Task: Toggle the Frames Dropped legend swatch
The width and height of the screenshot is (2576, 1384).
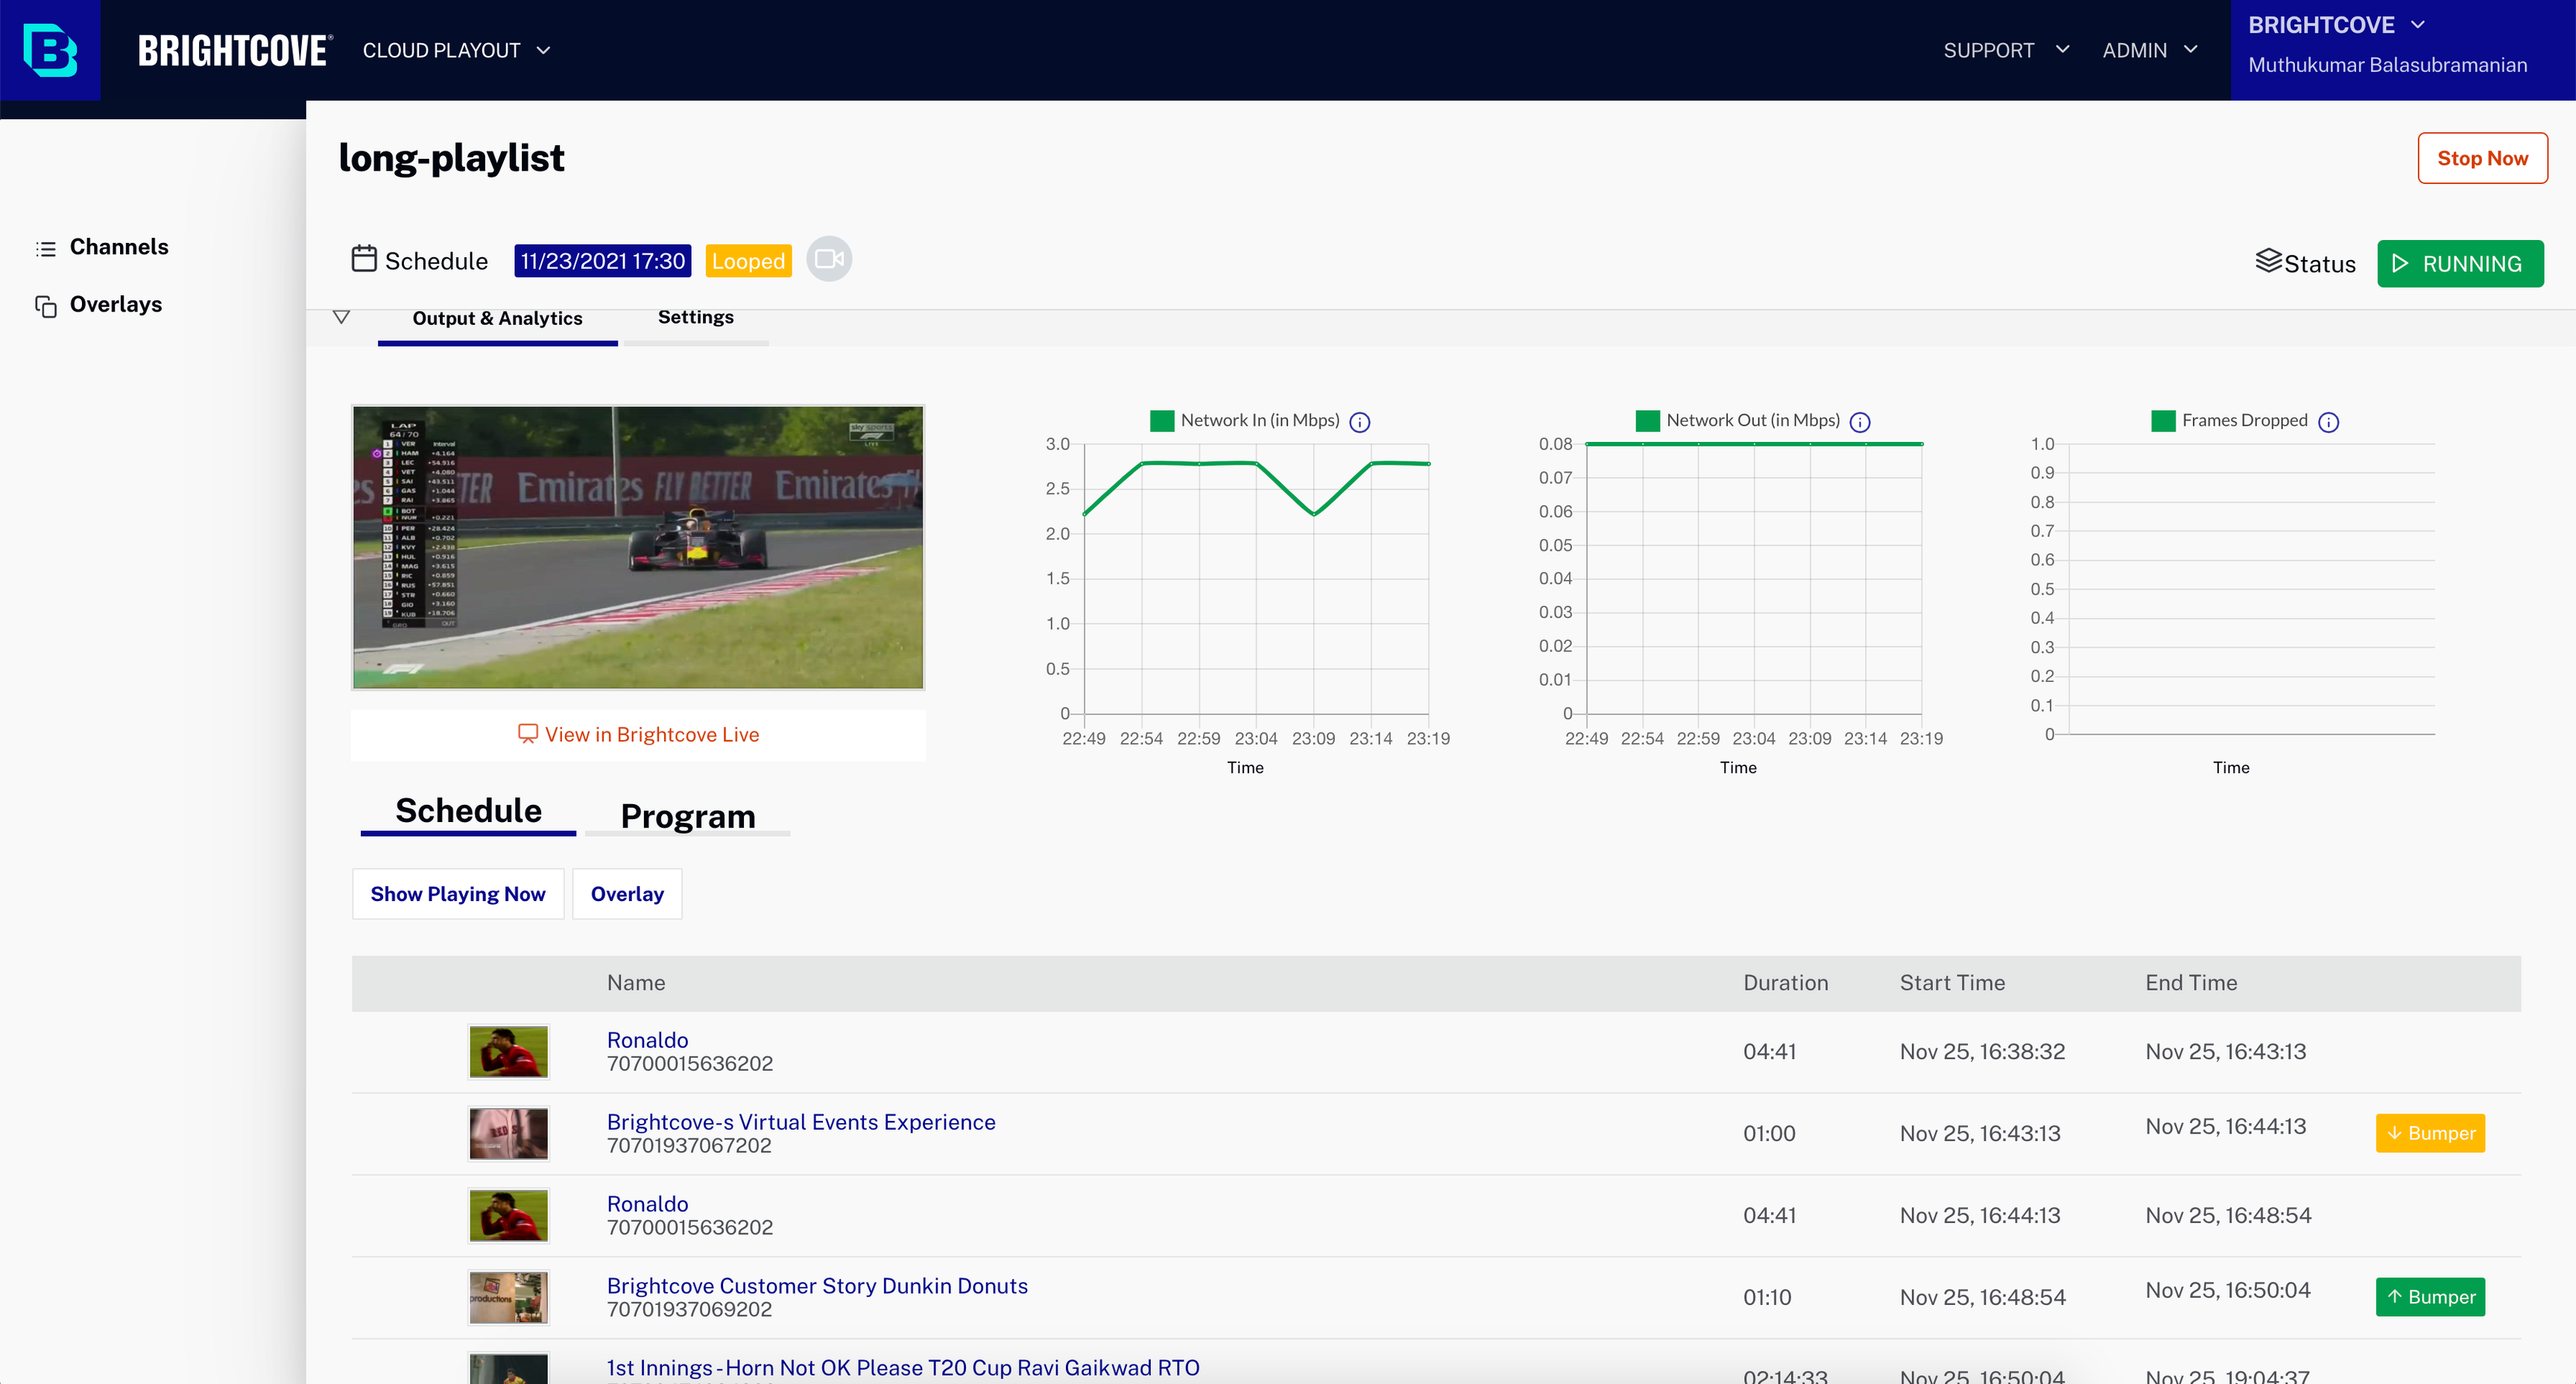Action: (2163, 421)
